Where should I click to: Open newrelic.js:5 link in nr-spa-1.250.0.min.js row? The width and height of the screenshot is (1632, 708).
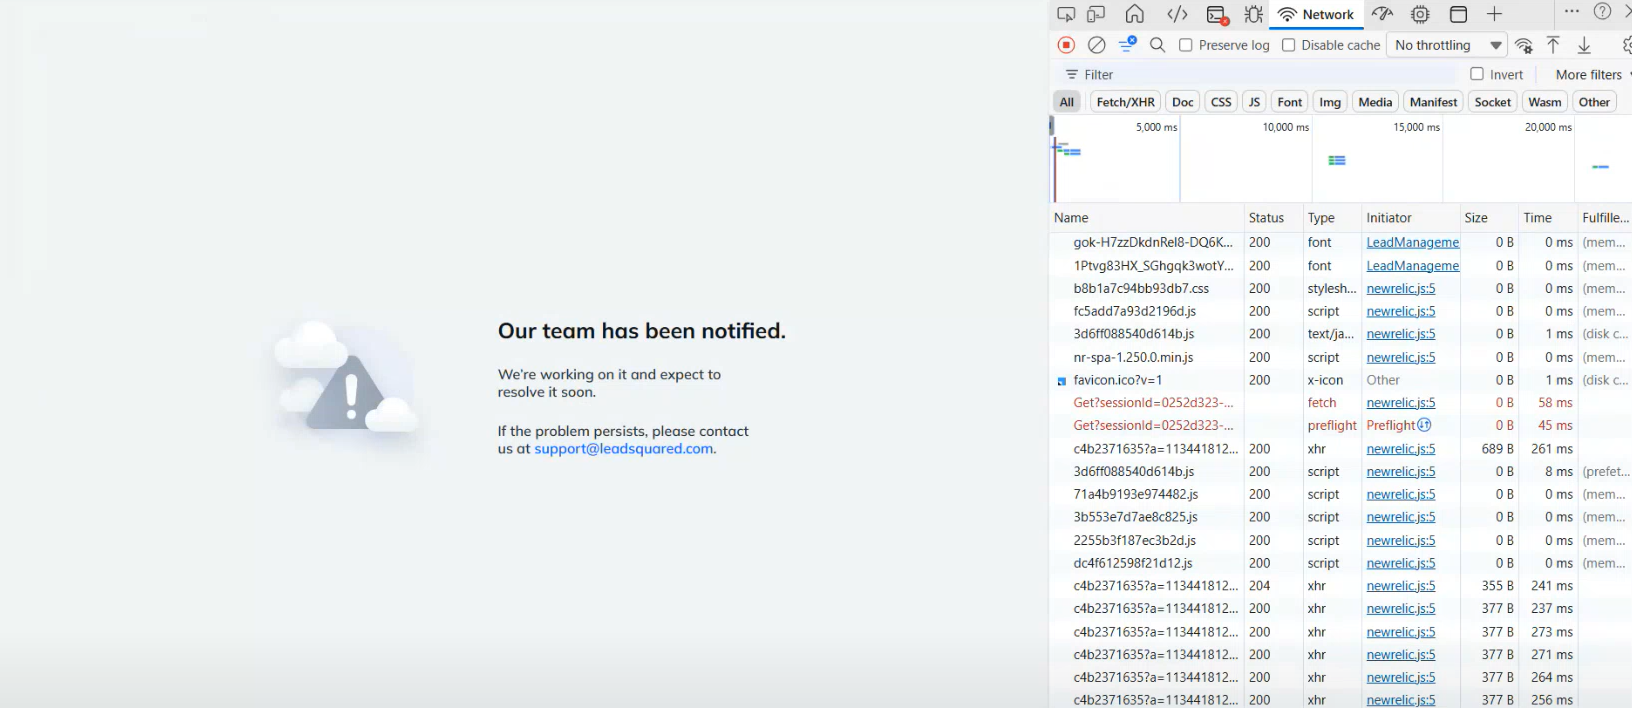coord(1401,357)
